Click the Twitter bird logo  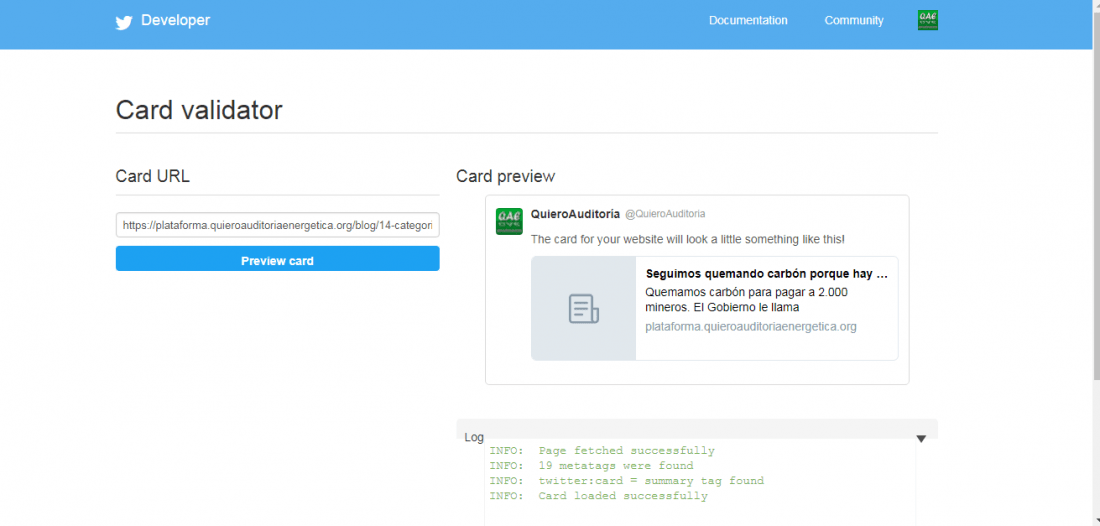(x=124, y=22)
